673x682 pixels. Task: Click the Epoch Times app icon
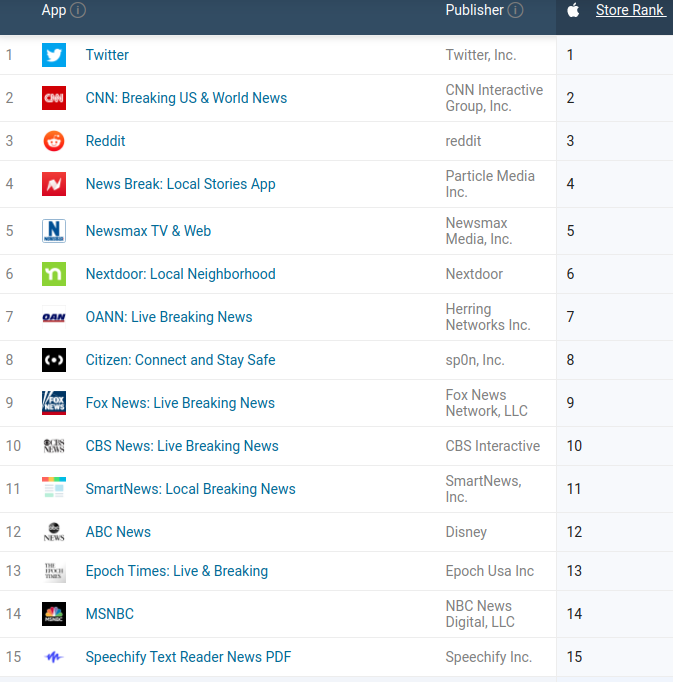[x=54, y=571]
